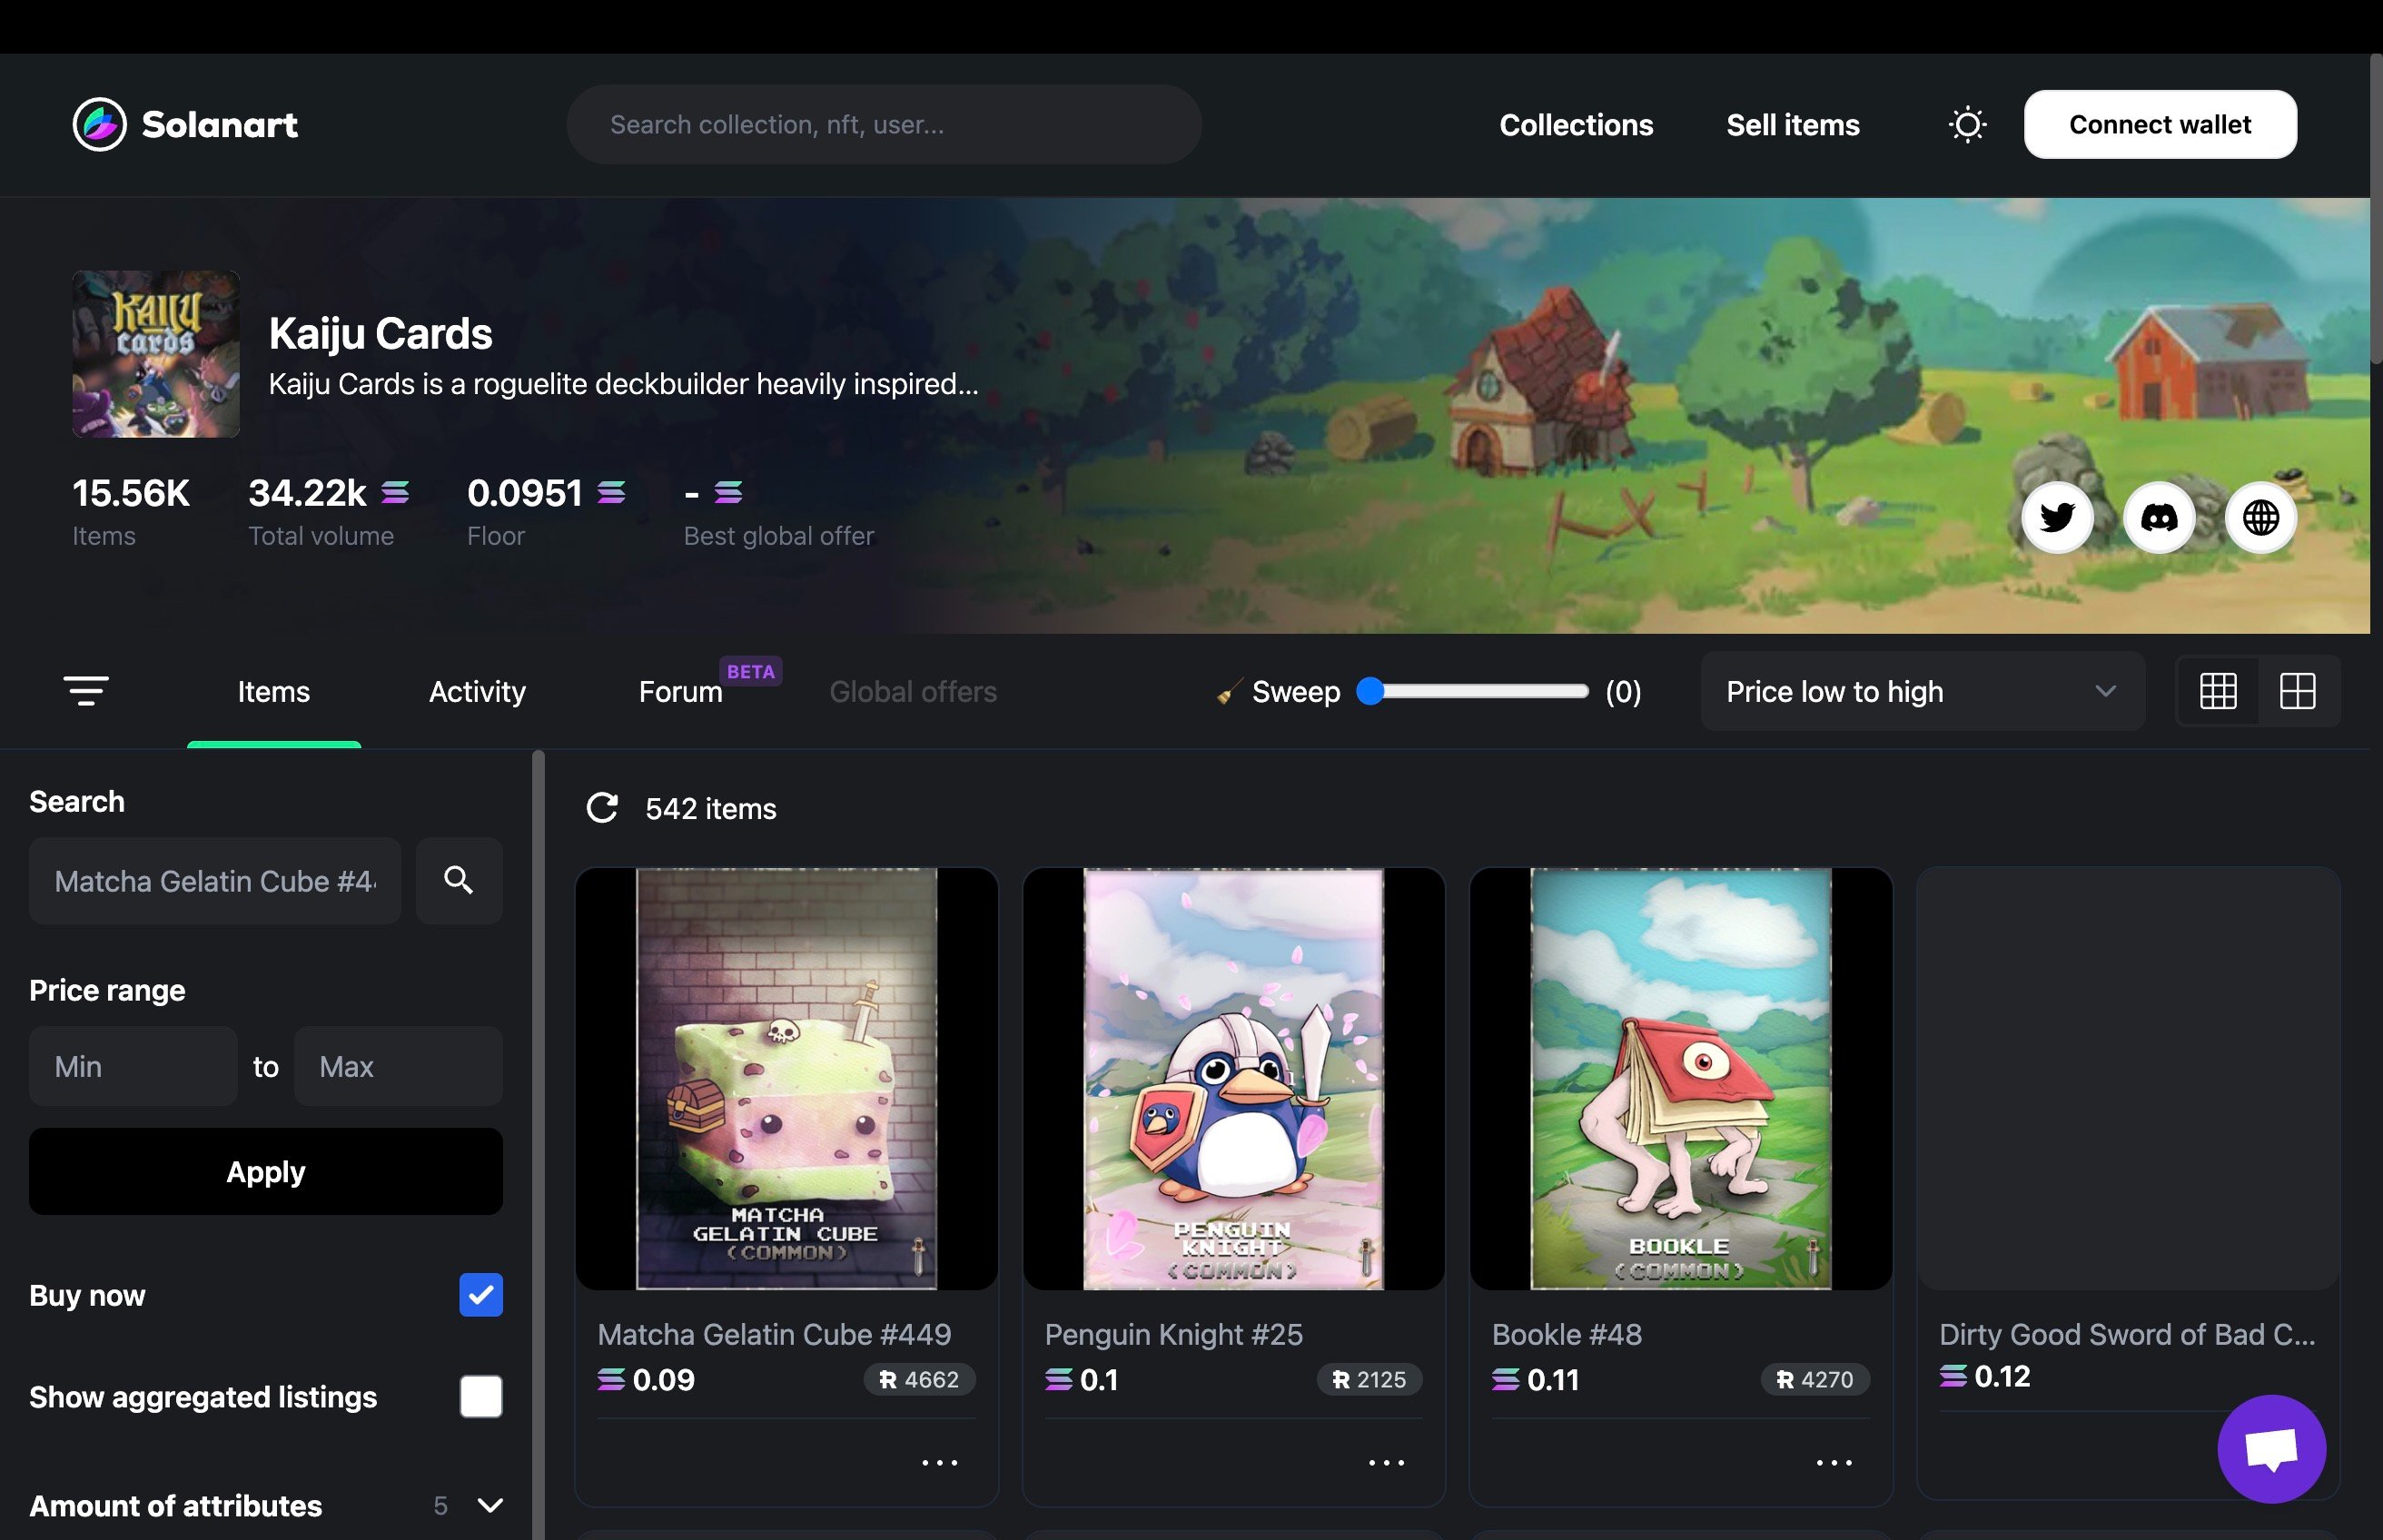The image size is (2383, 1540).
Task: Click rarity rank badge 4662
Action: coord(919,1380)
